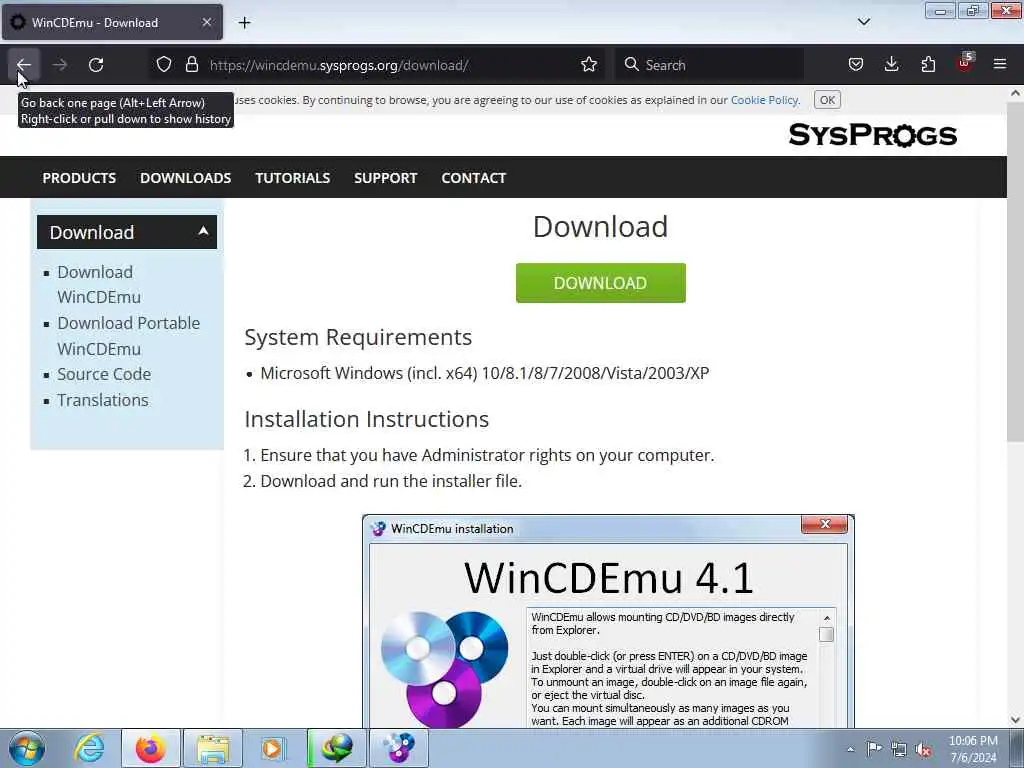Bookmark this page with the star
The height and width of the screenshot is (768, 1024).
[x=588, y=65]
